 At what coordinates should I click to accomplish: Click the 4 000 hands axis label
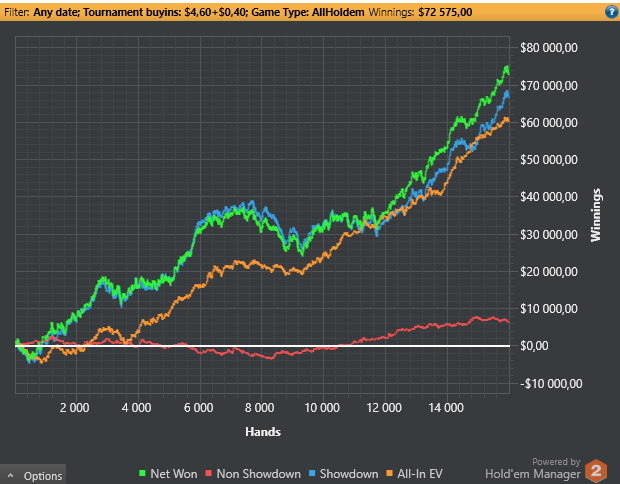click(136, 408)
